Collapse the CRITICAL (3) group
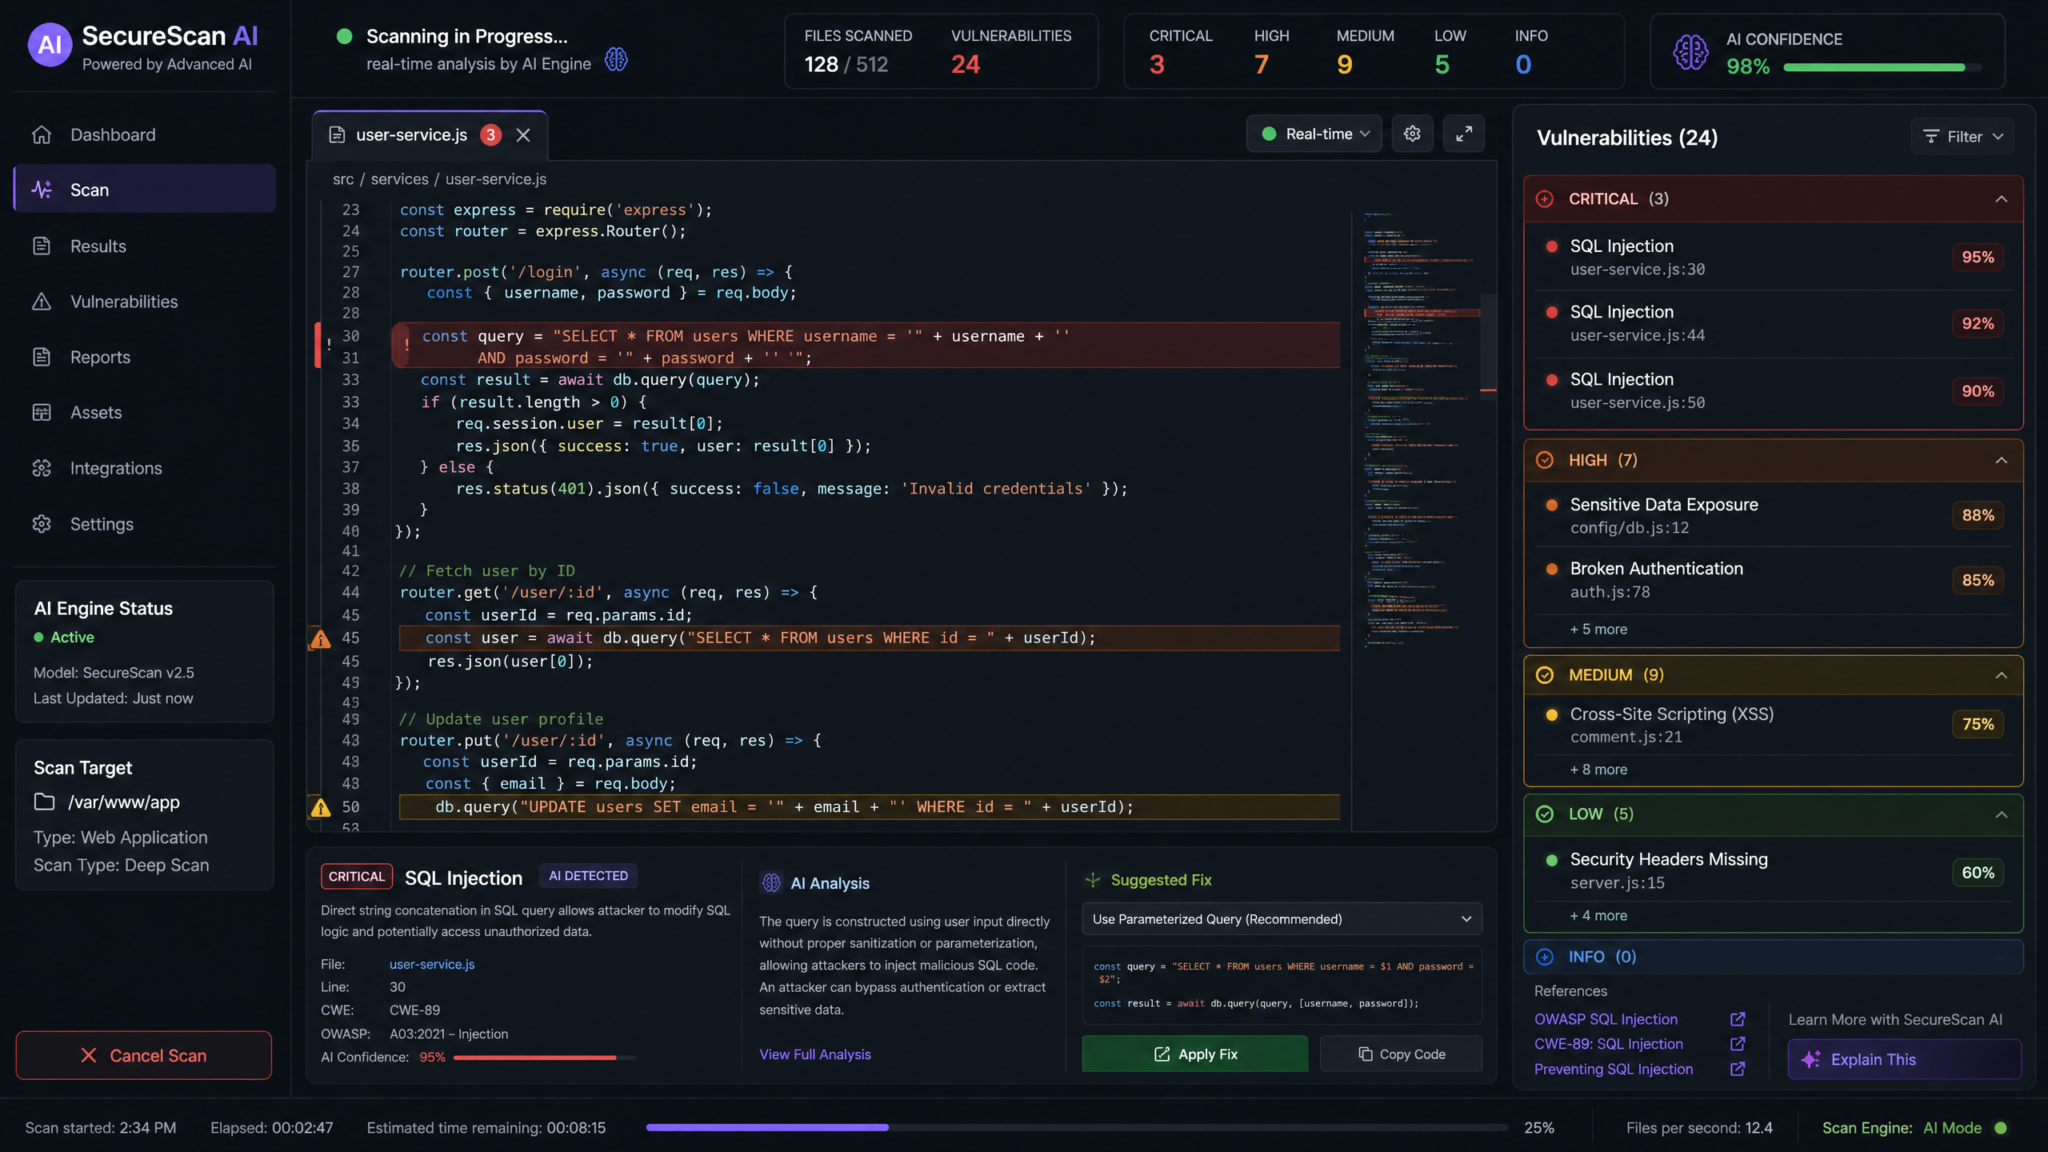Screen dimensions: 2048x1152 tap(2001, 199)
